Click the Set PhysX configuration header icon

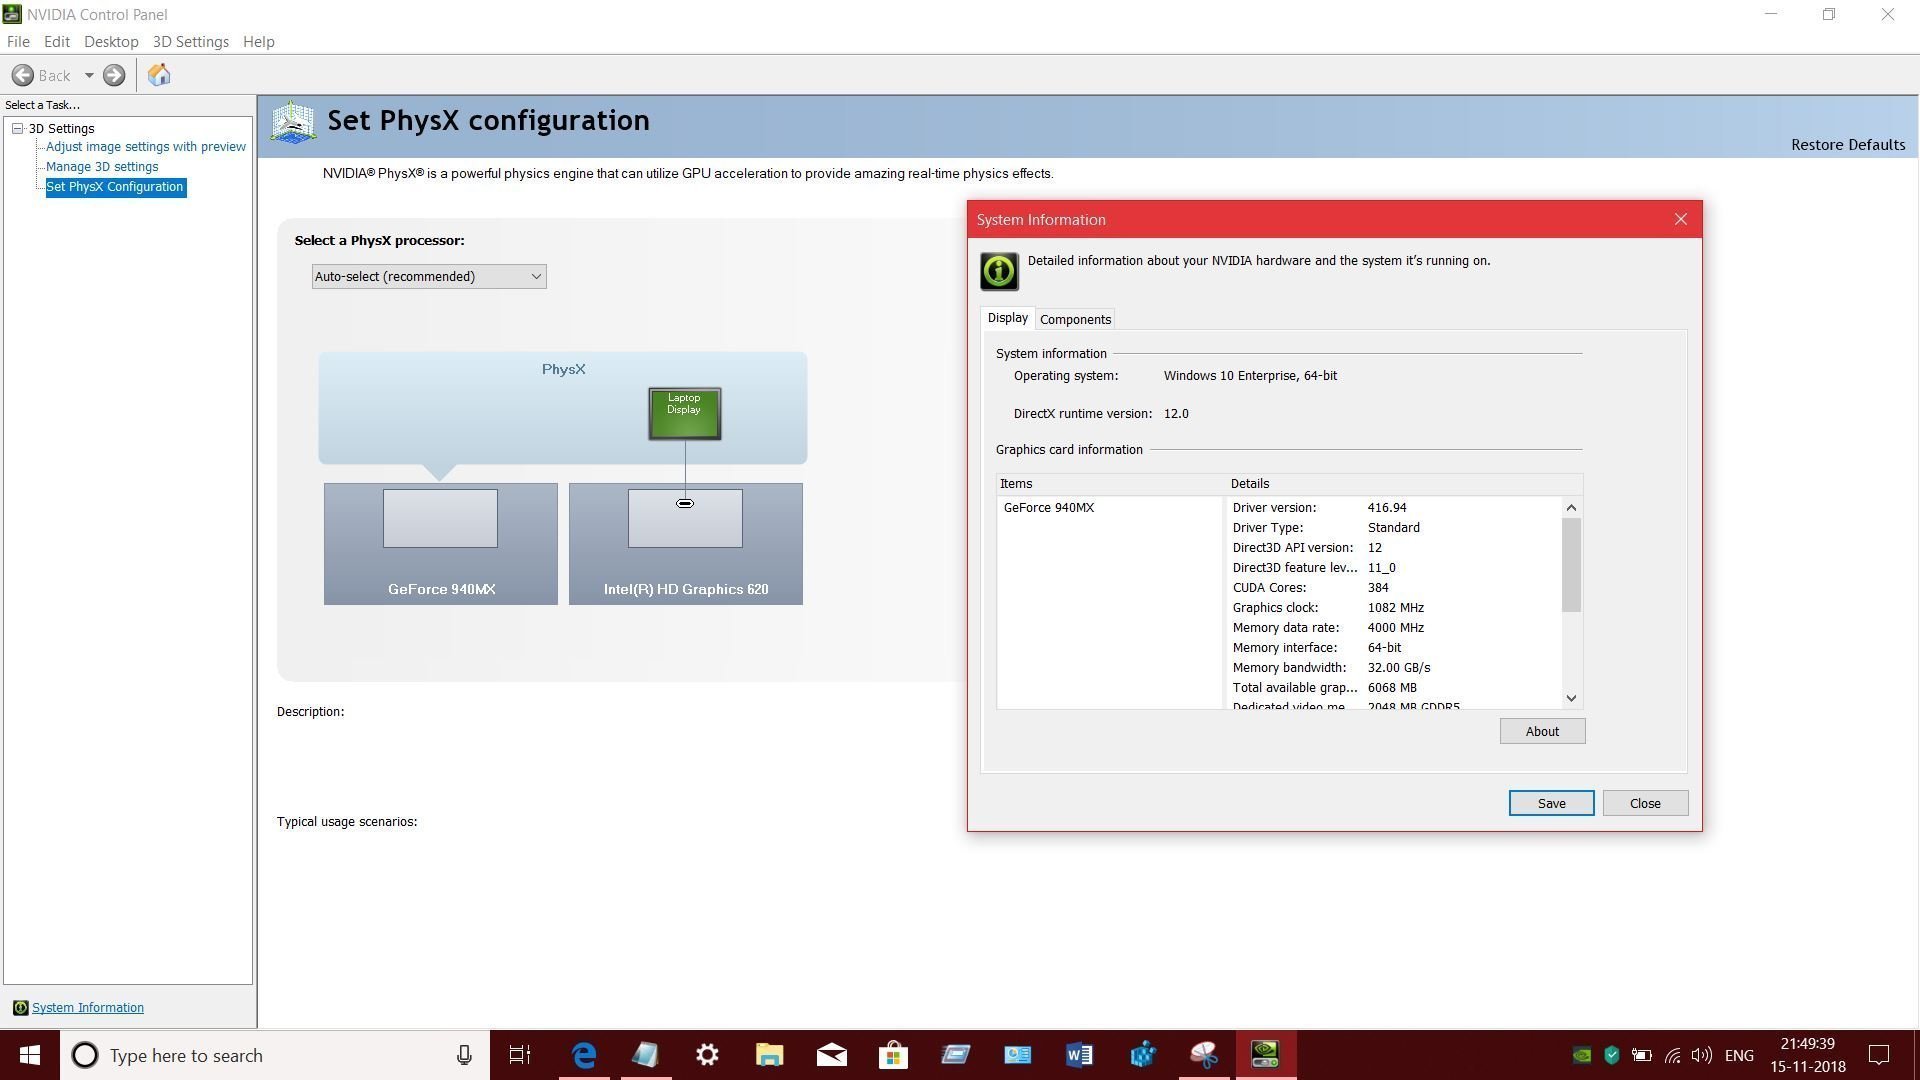[x=293, y=122]
